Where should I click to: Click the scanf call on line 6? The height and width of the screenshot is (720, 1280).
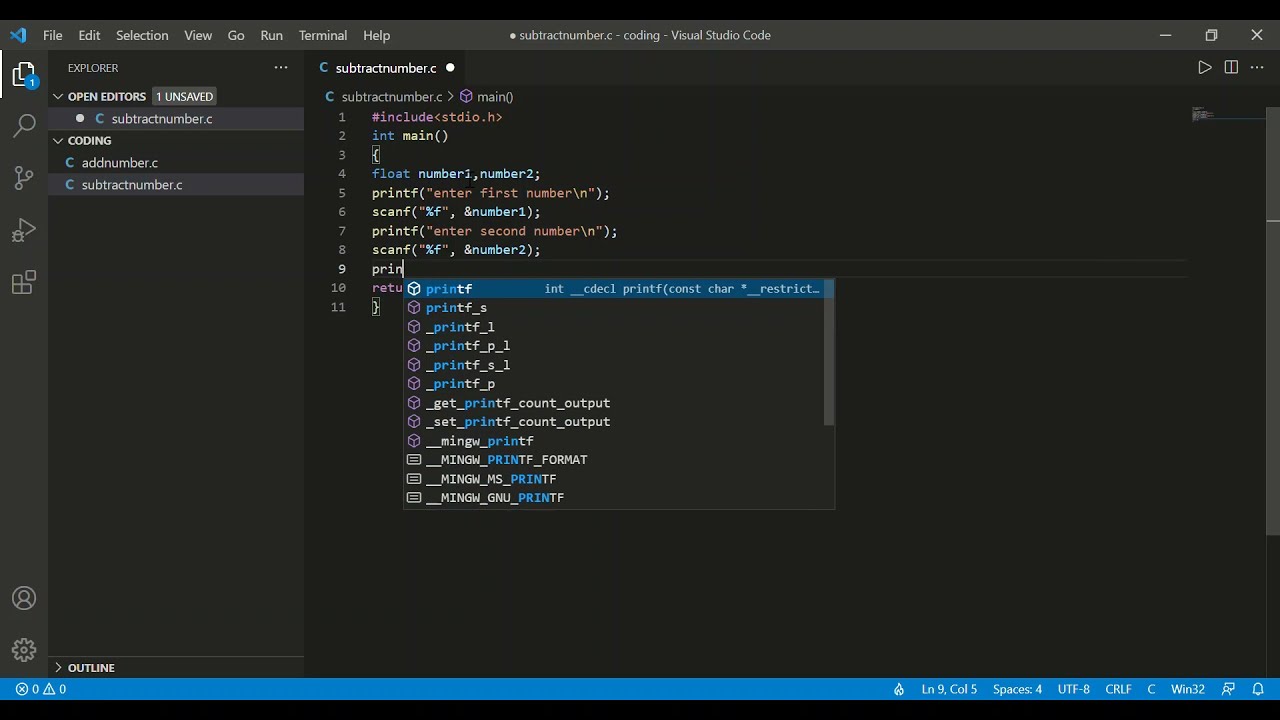456,212
